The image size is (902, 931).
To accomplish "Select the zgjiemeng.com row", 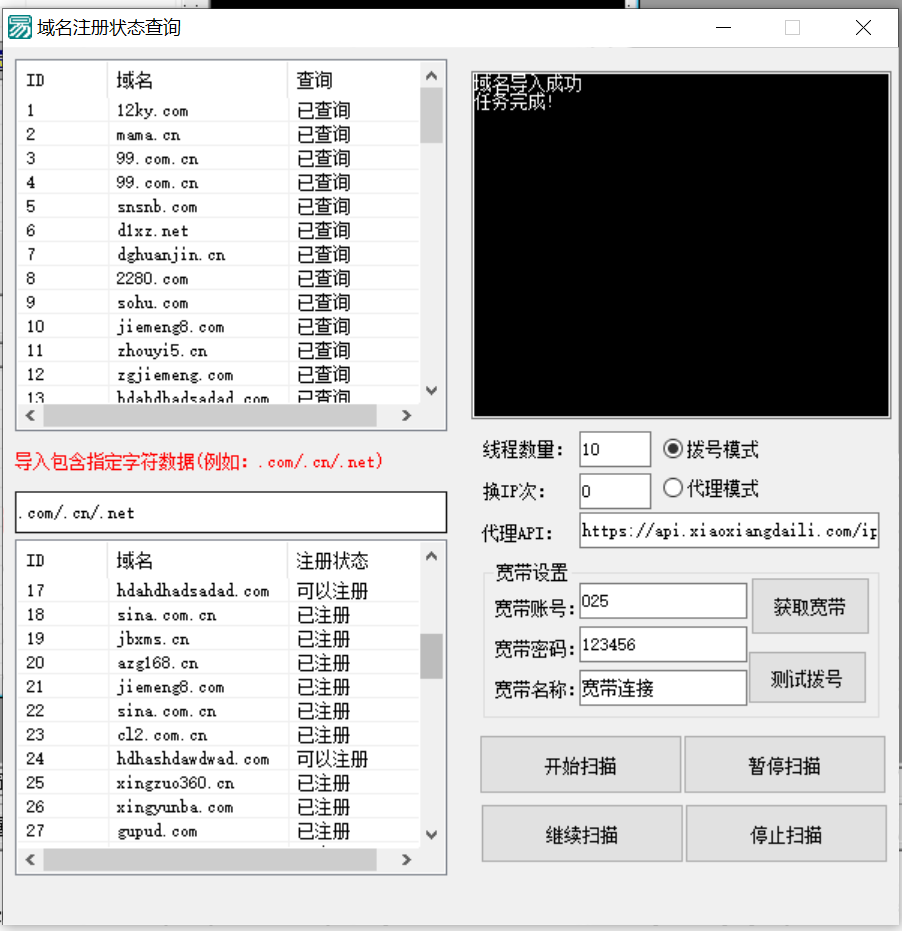I will [219, 375].
